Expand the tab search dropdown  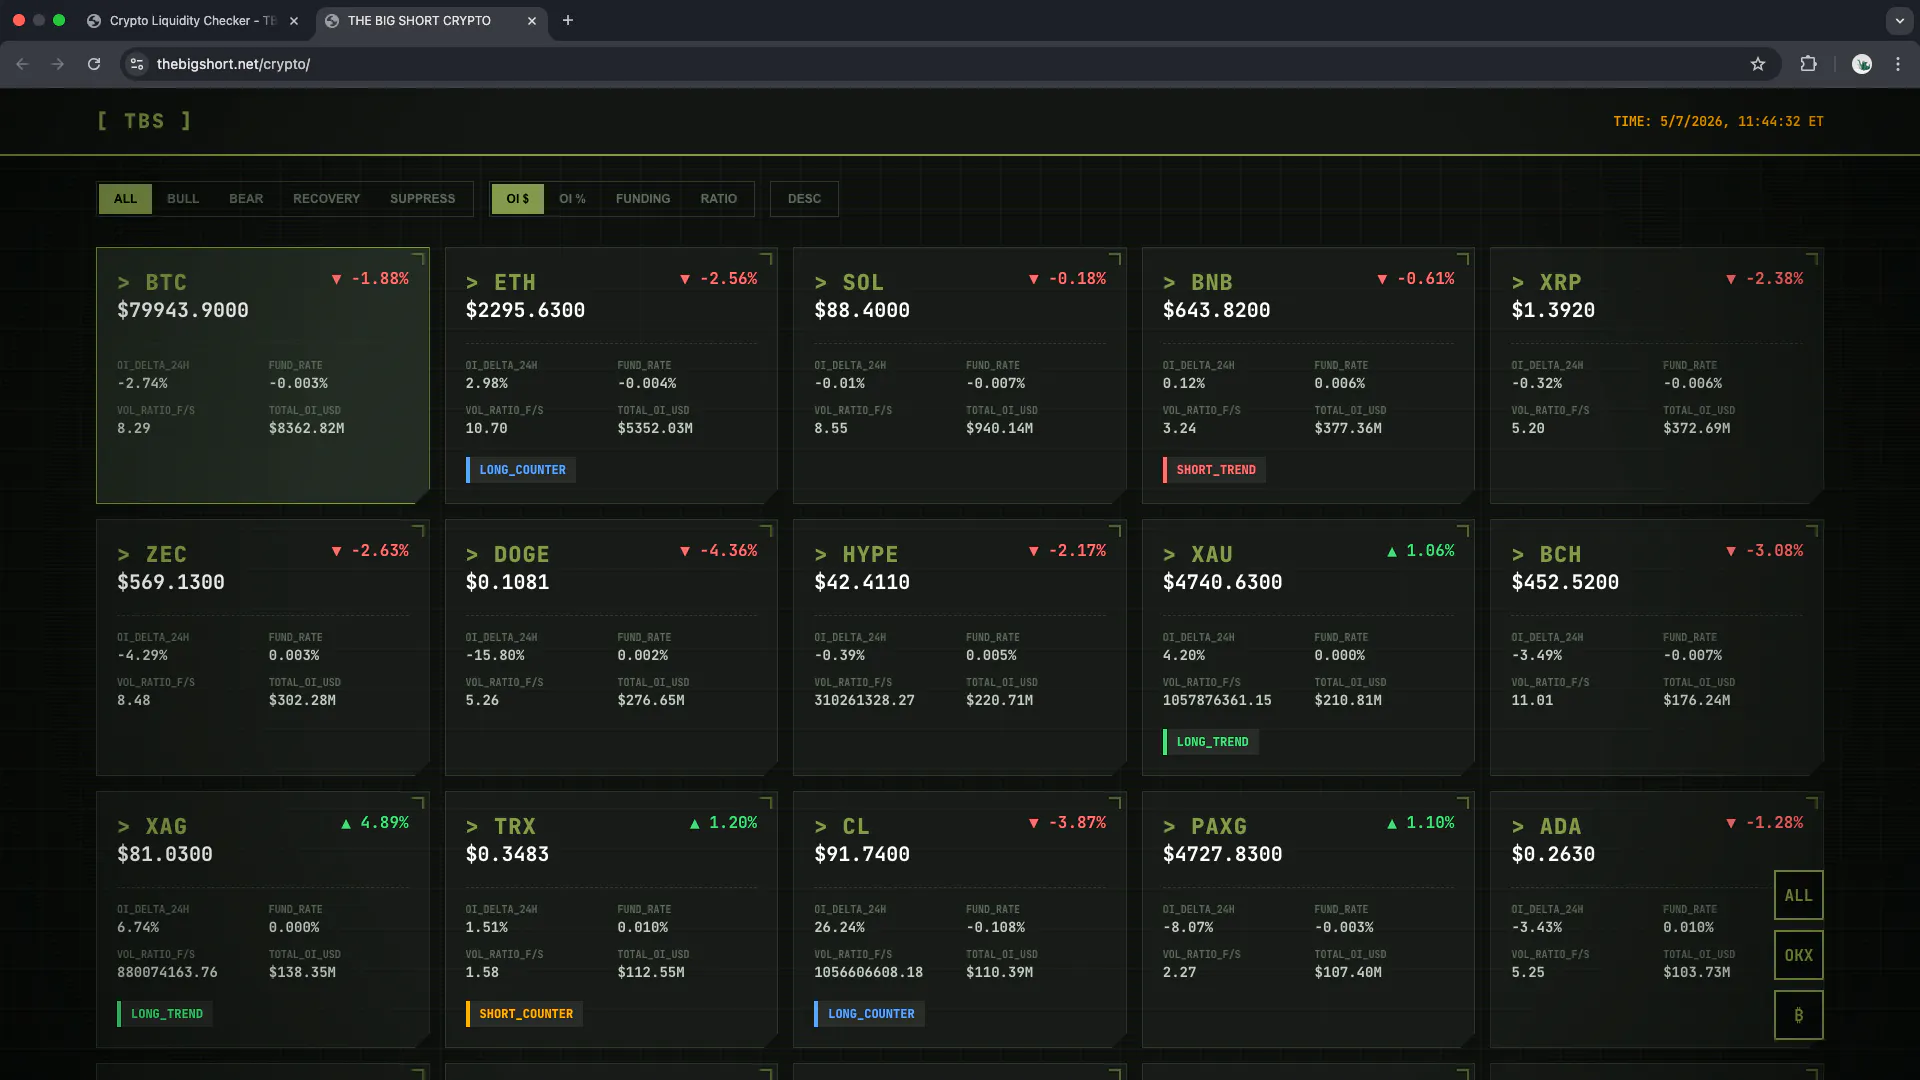[x=1899, y=20]
